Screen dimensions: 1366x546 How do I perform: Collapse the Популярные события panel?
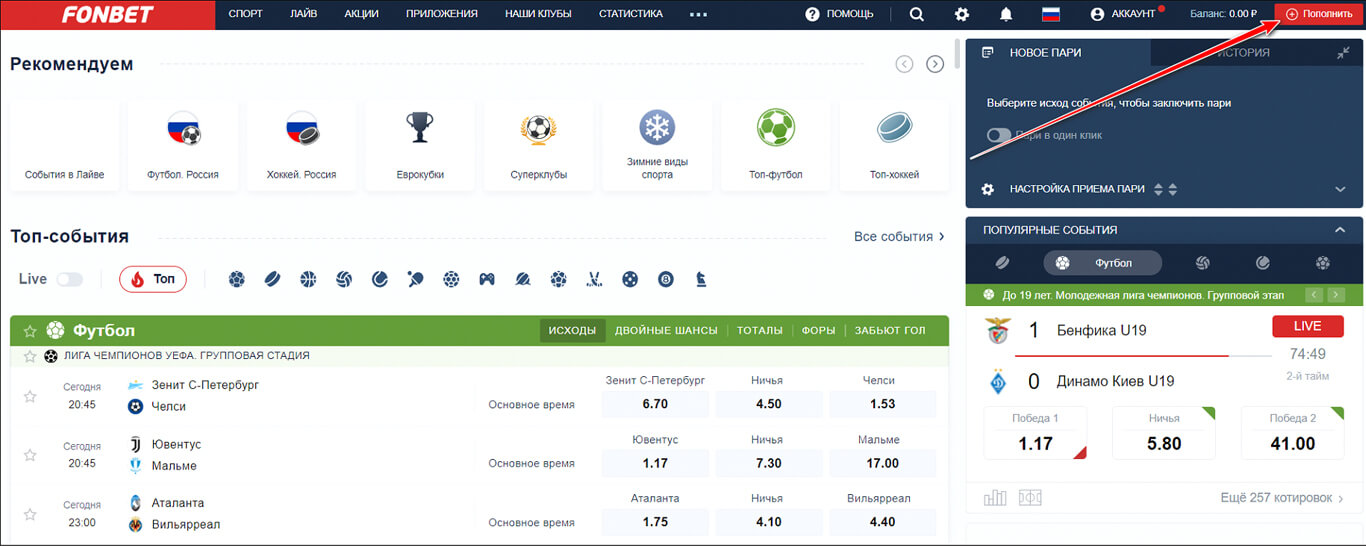pos(1340,229)
